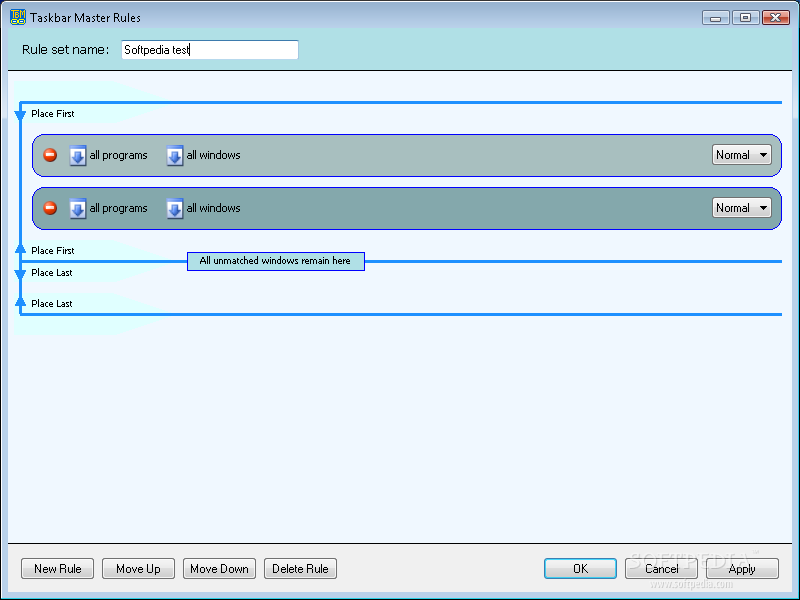Click the all programs icon in first rule

(78, 156)
